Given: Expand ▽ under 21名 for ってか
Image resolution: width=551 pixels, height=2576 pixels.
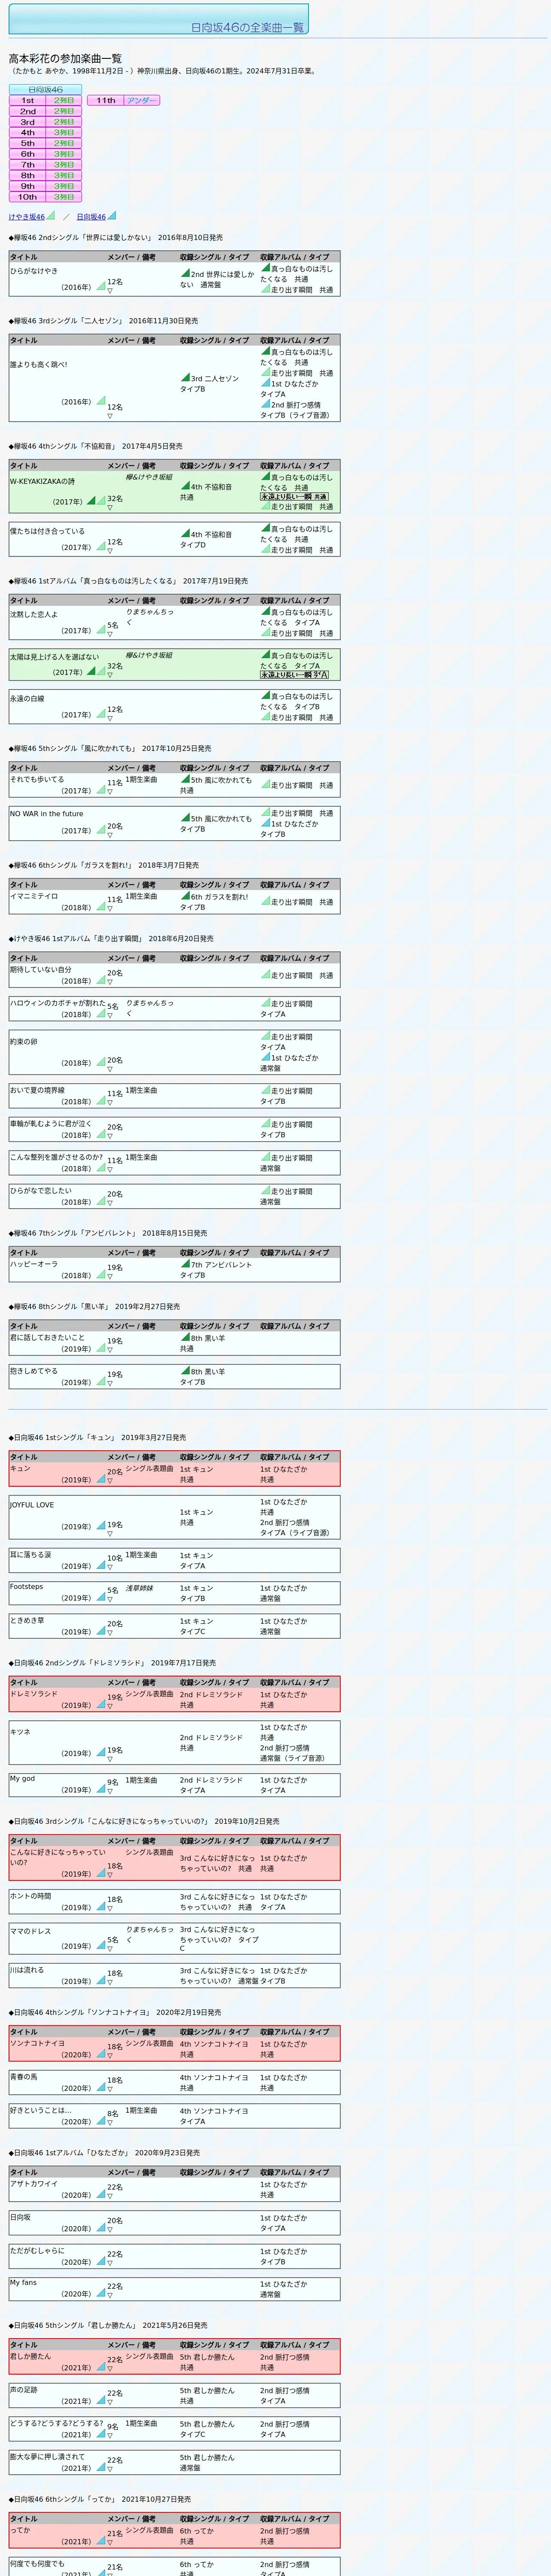Looking at the screenshot, I should click(110, 2542).
